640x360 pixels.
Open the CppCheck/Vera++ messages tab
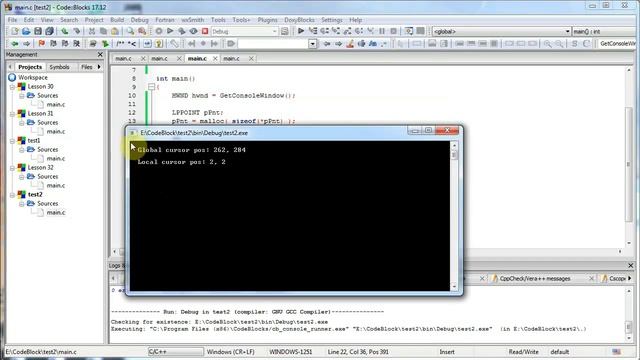(x=535, y=278)
